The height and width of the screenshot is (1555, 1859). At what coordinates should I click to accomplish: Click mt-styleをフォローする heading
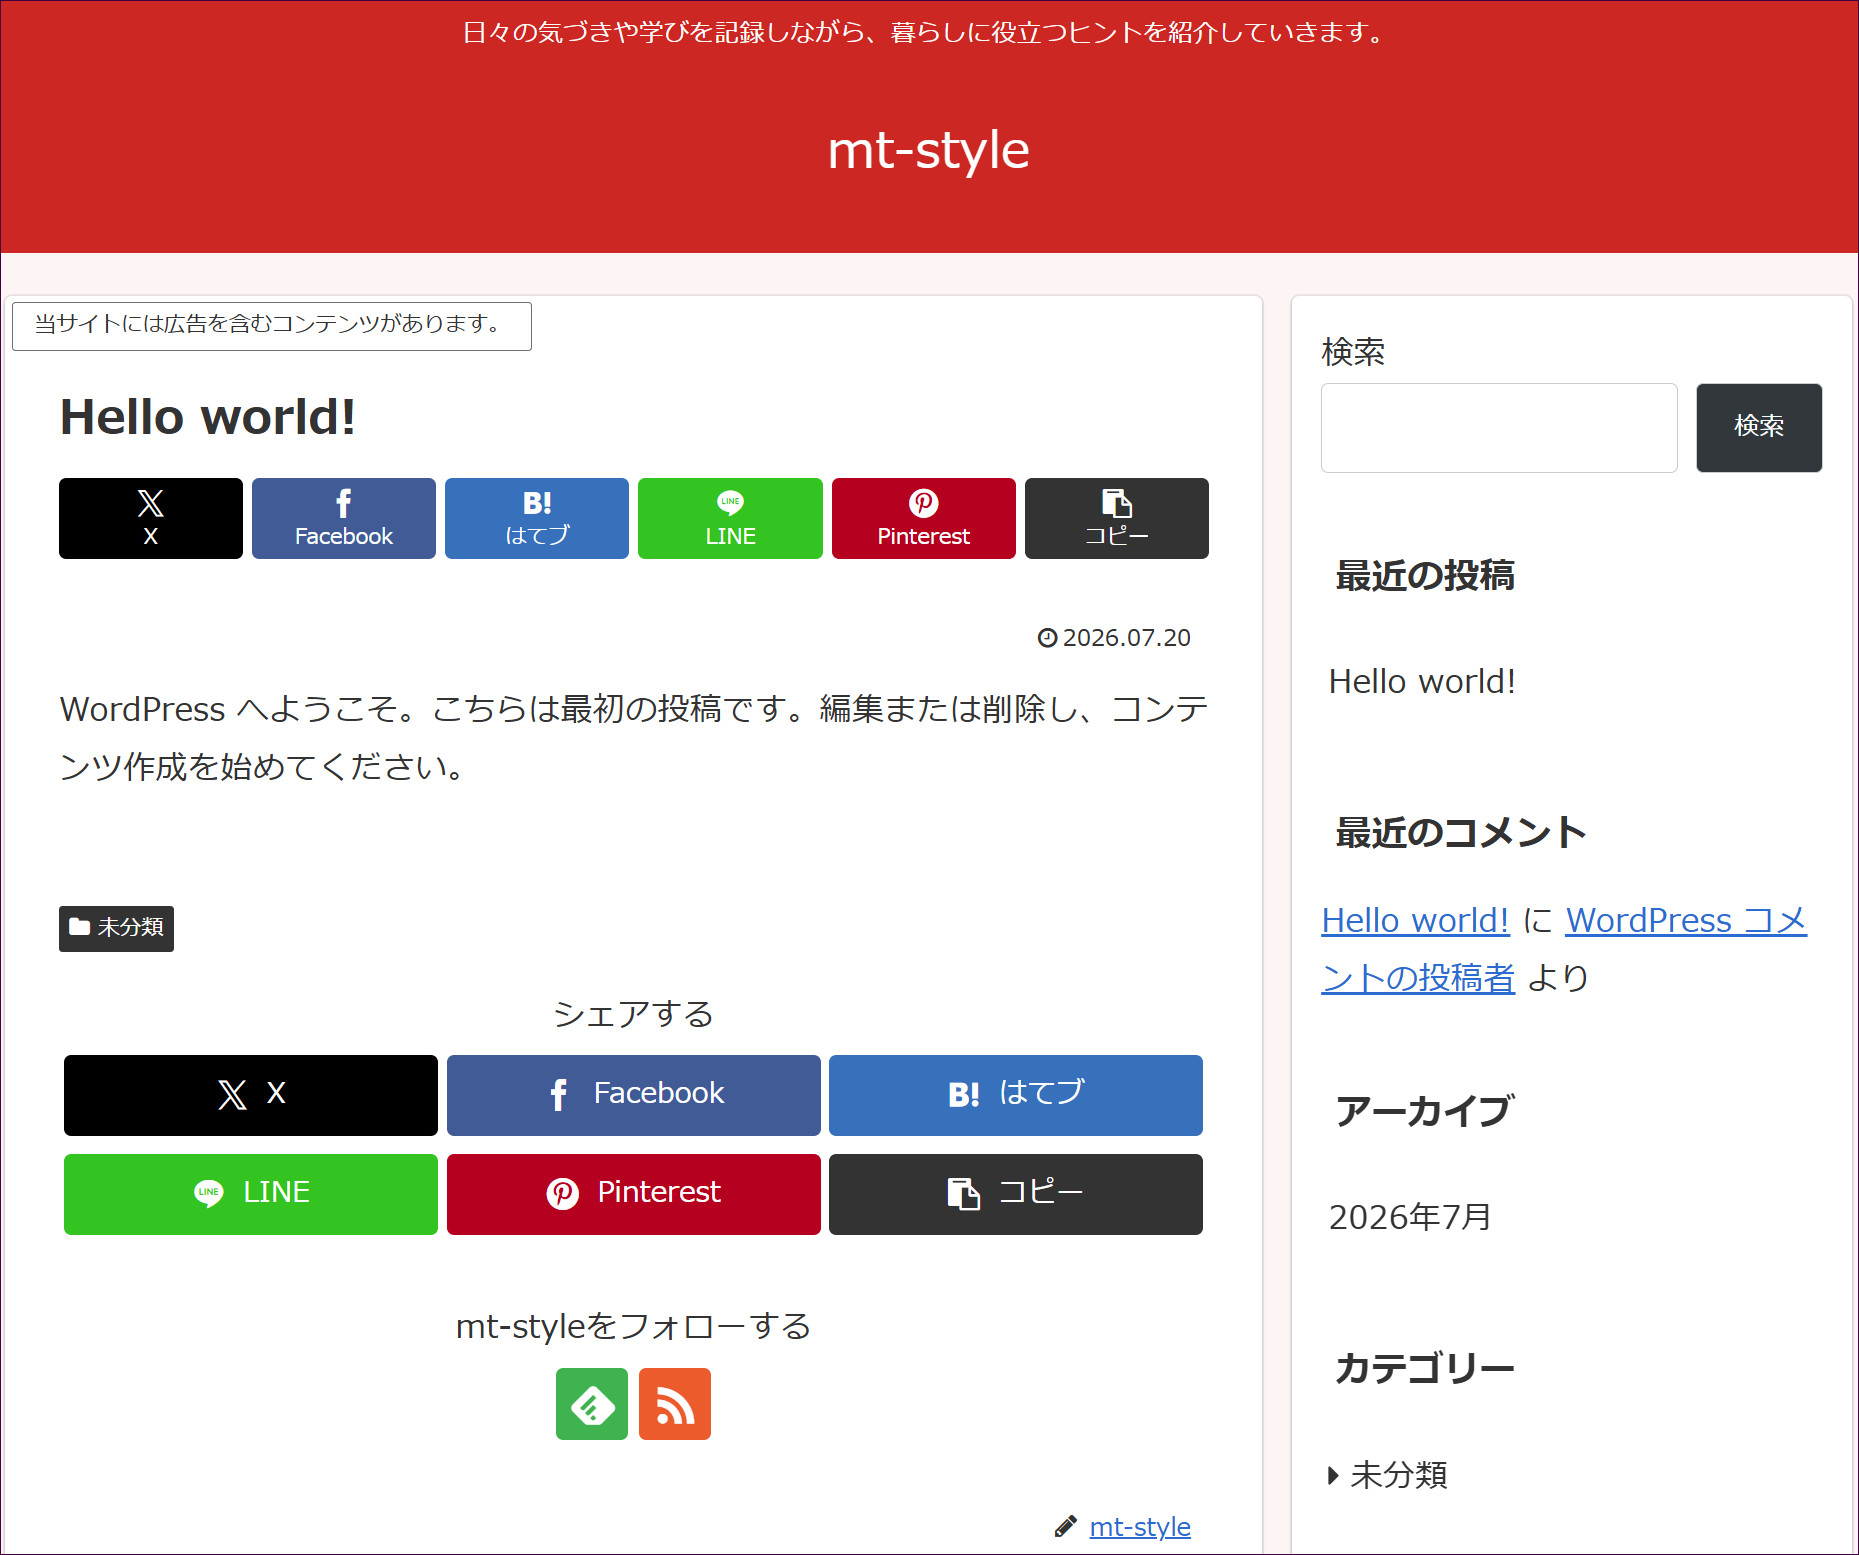coord(634,1326)
